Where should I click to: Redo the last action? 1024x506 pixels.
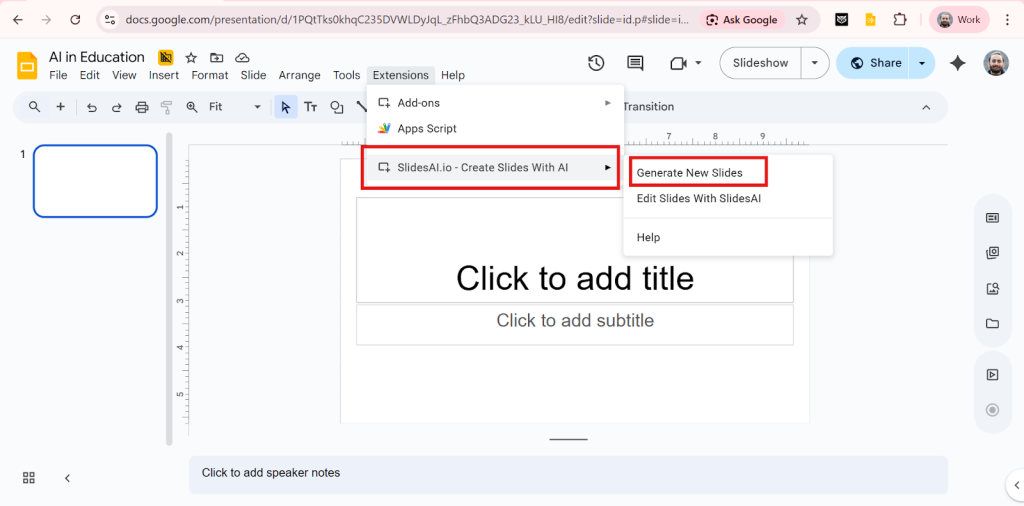116,107
